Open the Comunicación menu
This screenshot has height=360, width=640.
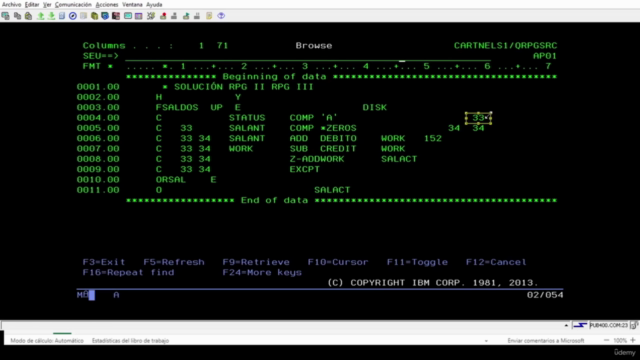pyautogui.click(x=73, y=4)
